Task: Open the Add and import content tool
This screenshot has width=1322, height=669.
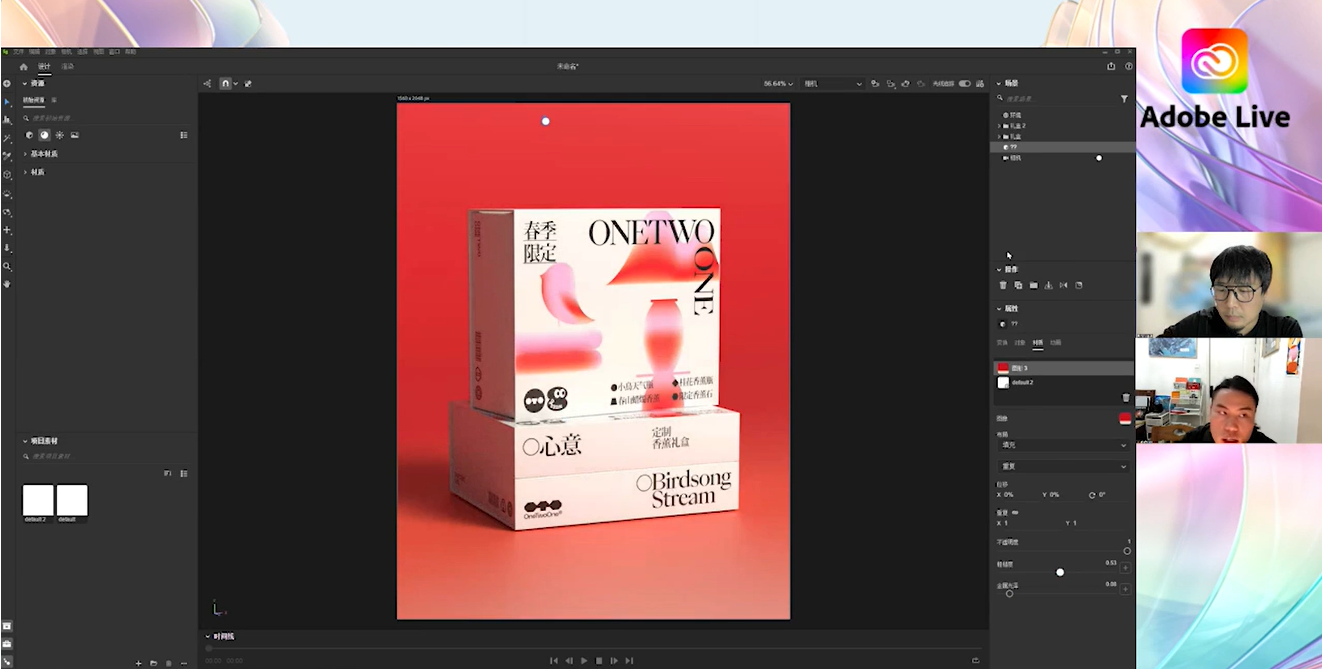Action: 7,84
